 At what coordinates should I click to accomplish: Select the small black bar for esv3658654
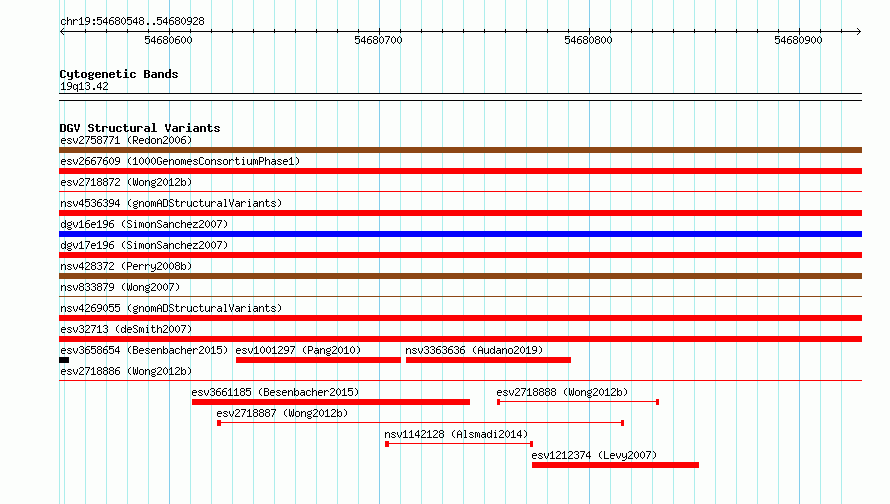click(64, 360)
